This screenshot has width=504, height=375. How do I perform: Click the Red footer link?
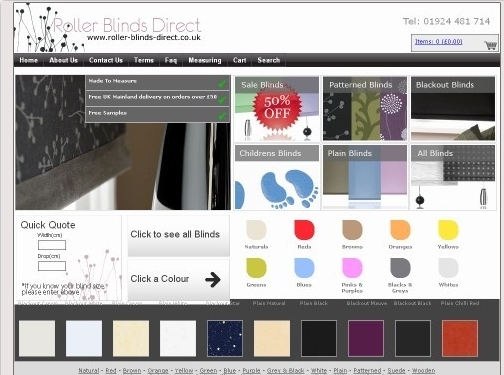(x=111, y=370)
